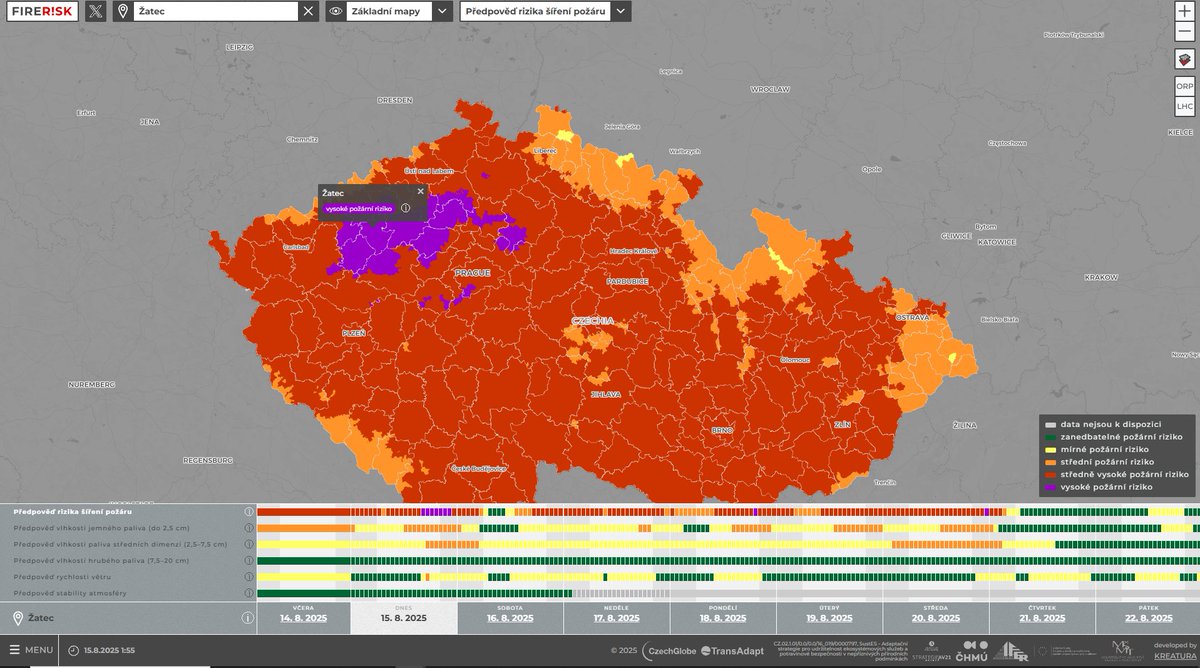The image size is (1200, 668).
Task: Click the PRAGUE label on the map
Action: 472,272
